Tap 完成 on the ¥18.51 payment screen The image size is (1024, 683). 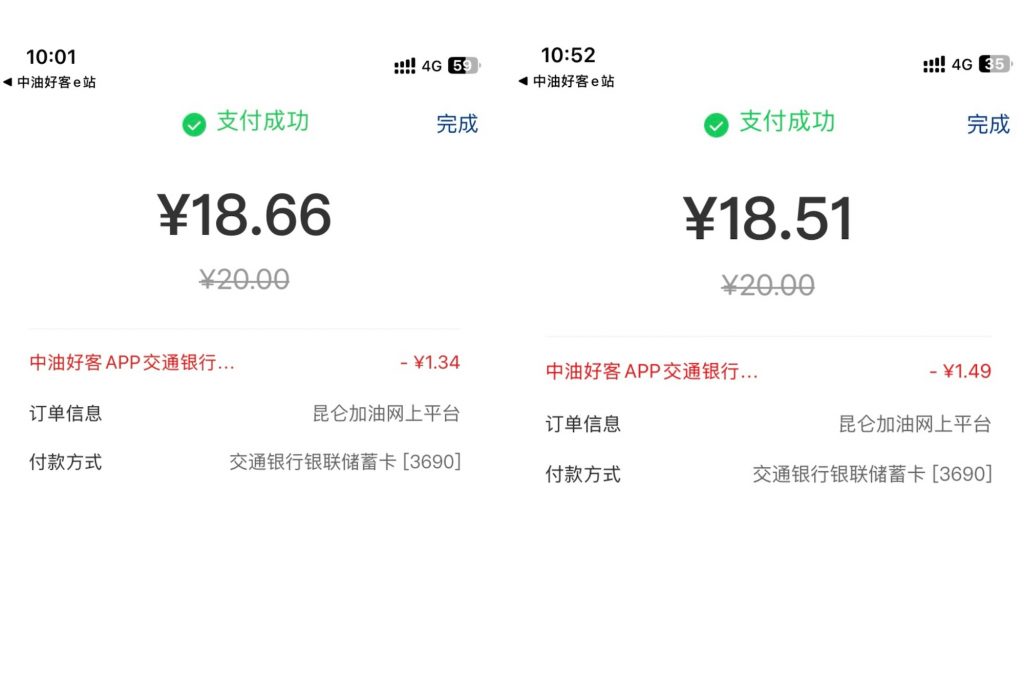(x=988, y=124)
